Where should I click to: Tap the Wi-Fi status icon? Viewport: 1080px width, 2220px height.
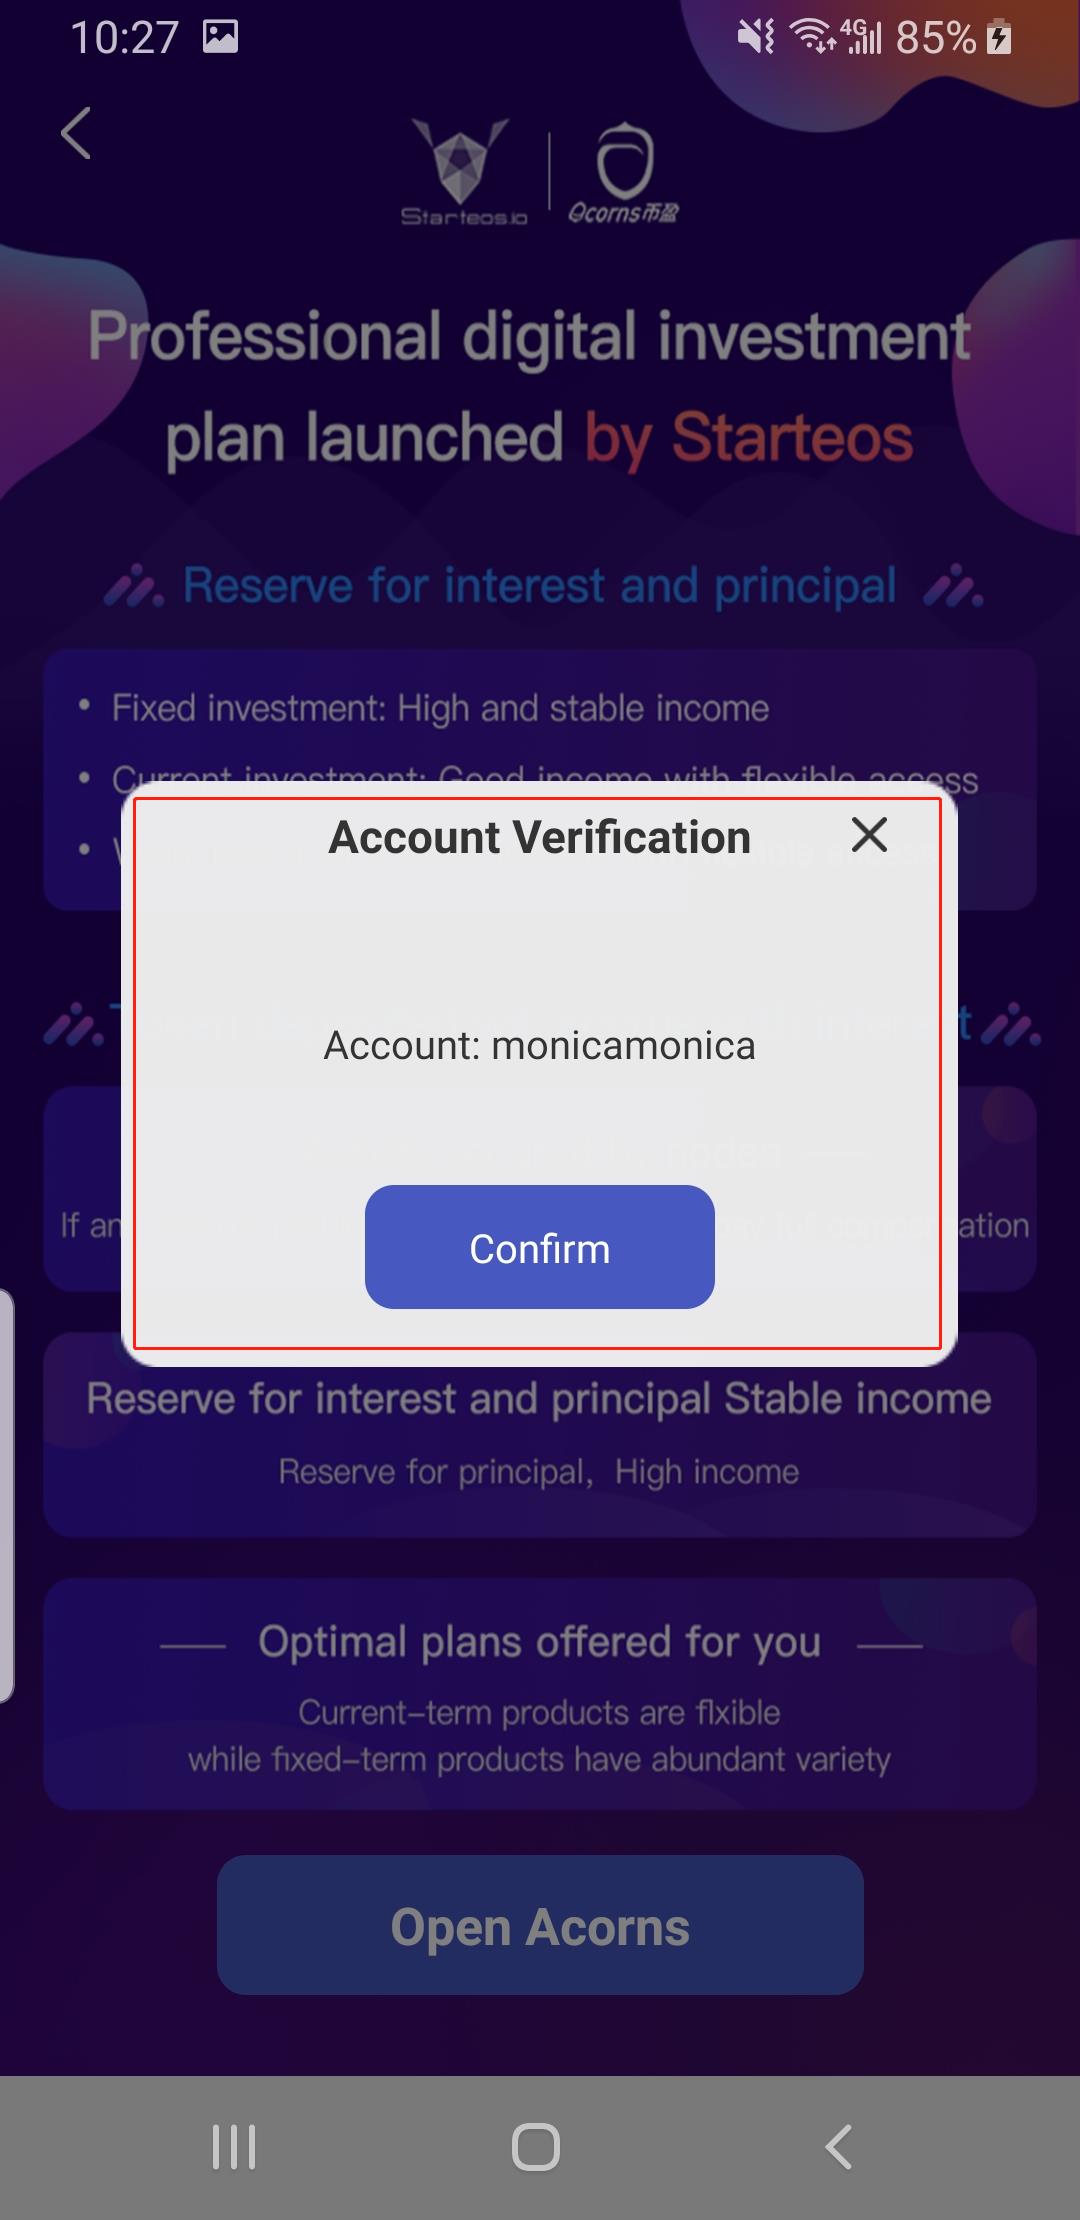click(812, 37)
